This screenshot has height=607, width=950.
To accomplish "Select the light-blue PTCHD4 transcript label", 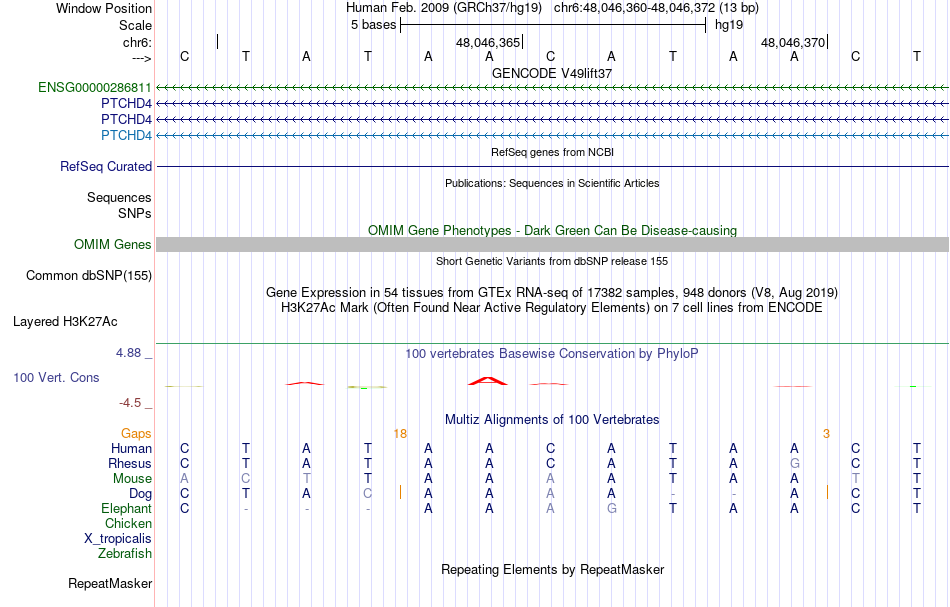I will pyautogui.click(x=126, y=135).
